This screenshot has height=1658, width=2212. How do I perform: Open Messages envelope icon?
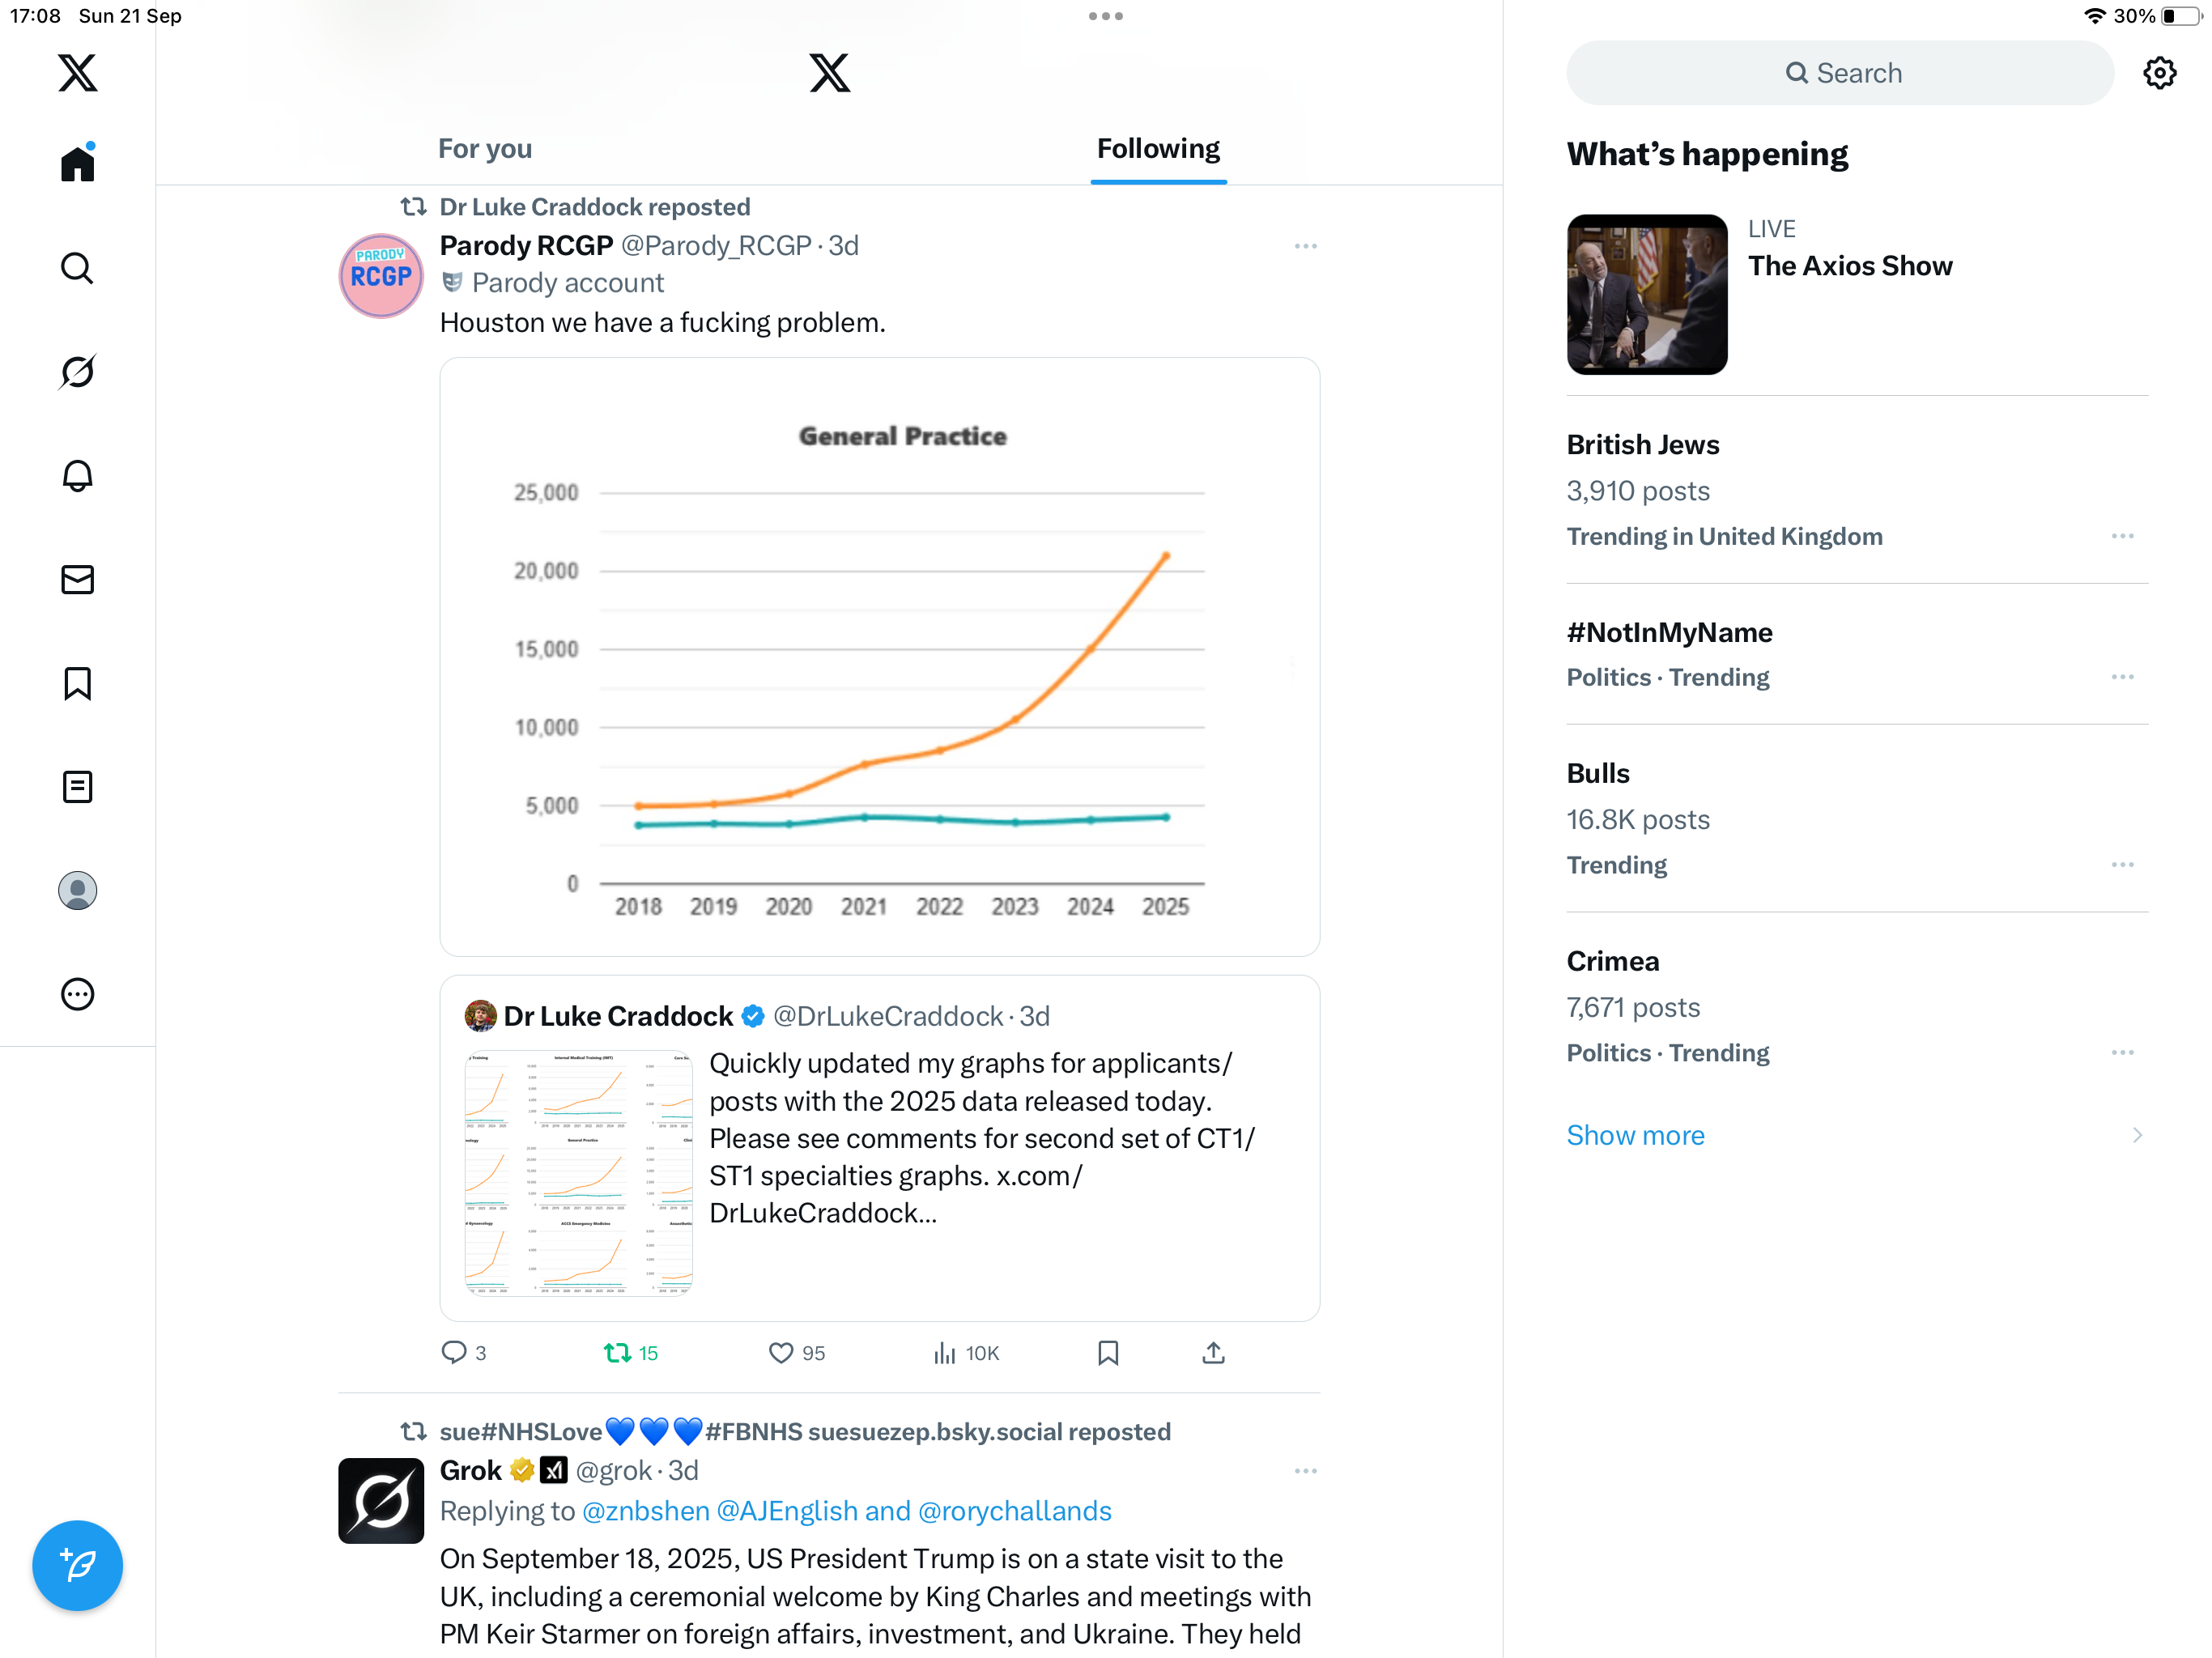[77, 580]
